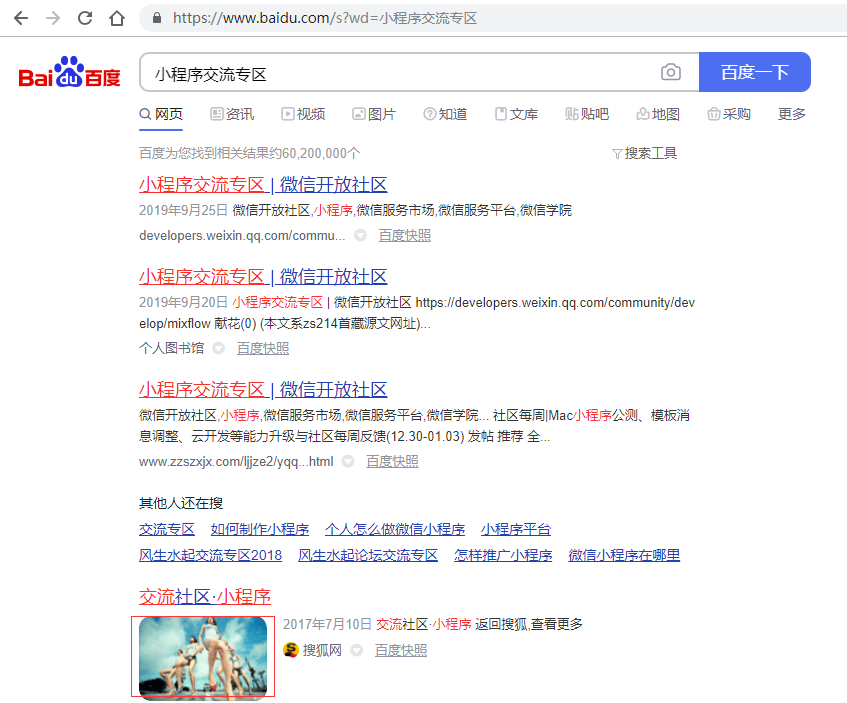This screenshot has width=847, height=703.
Task: Click the 百度为您找到相关结果约60,200,000个 text
Action: pos(250,153)
